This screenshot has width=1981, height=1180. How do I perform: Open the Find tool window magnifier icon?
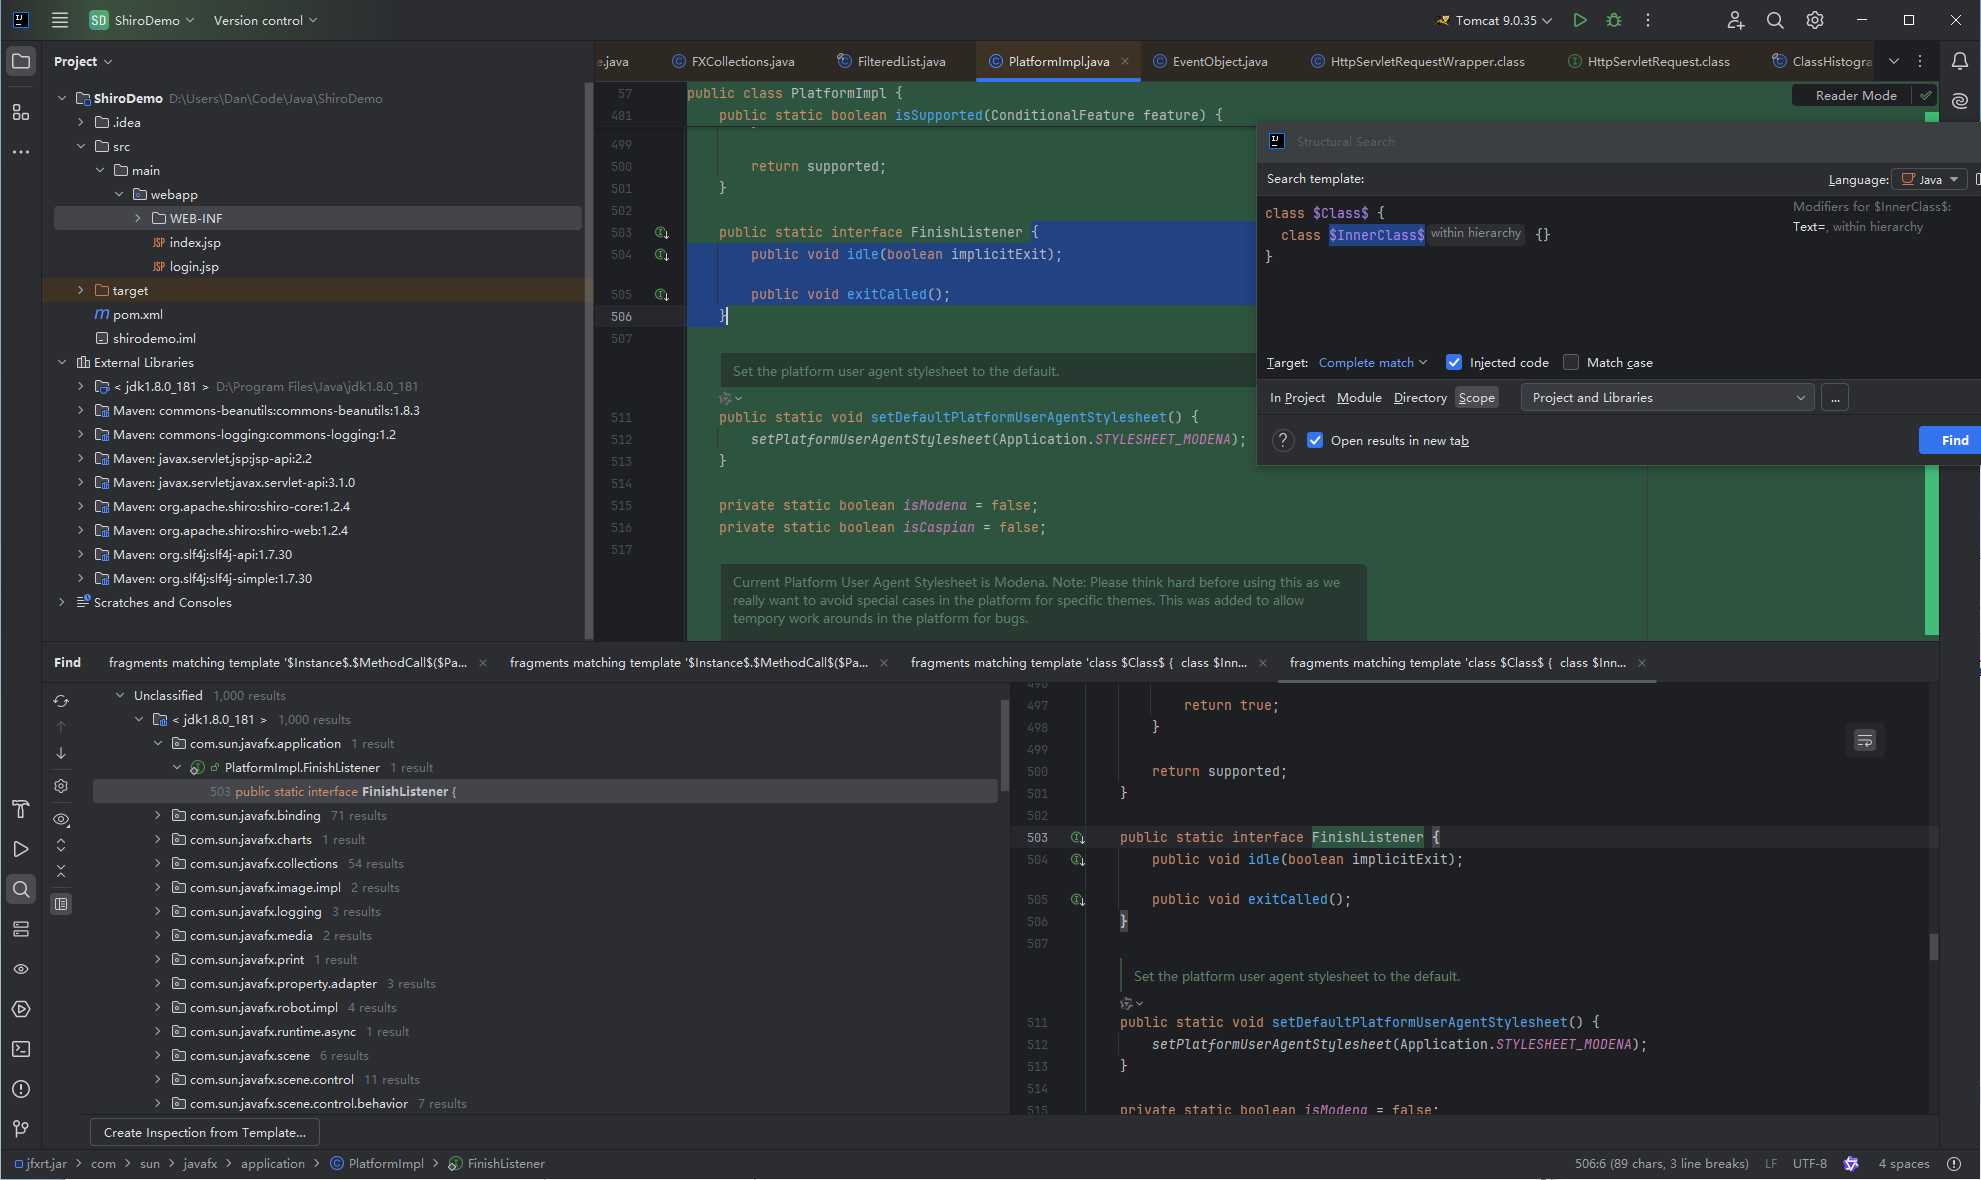(x=21, y=889)
